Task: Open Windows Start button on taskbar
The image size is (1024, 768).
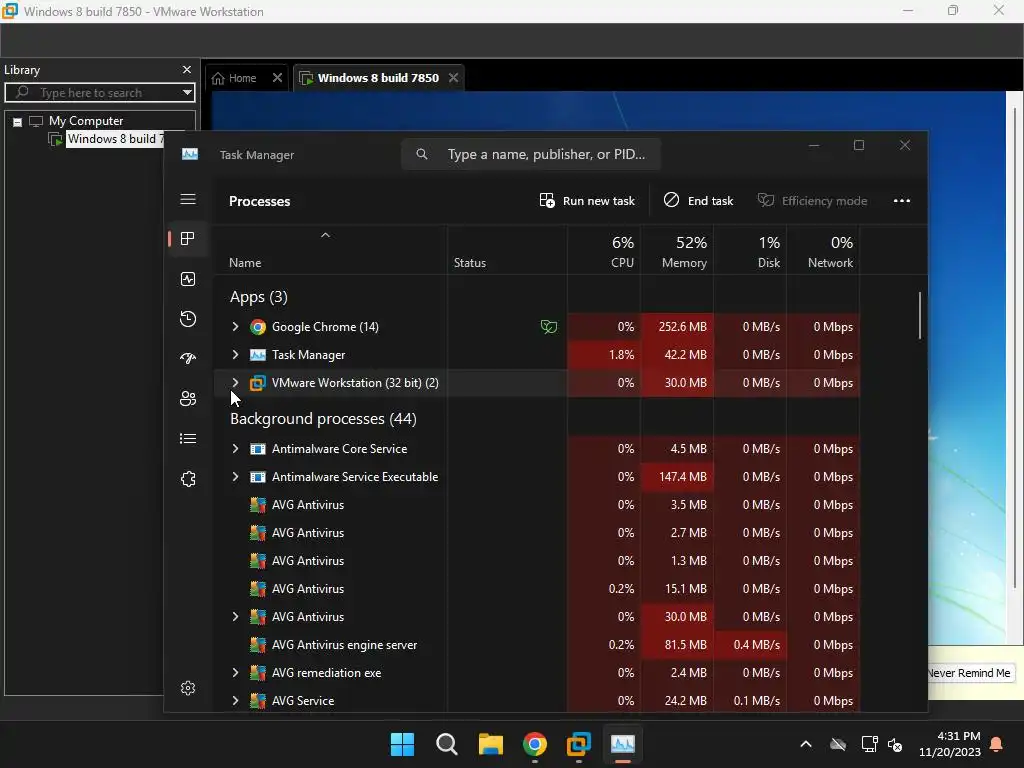Action: (x=402, y=744)
